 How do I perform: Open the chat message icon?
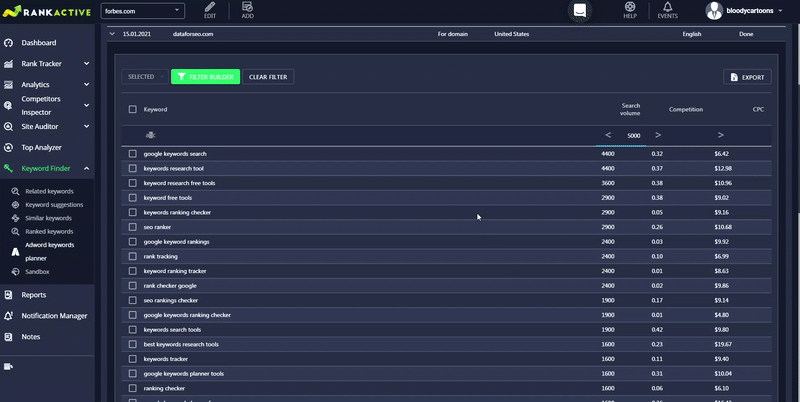580,10
